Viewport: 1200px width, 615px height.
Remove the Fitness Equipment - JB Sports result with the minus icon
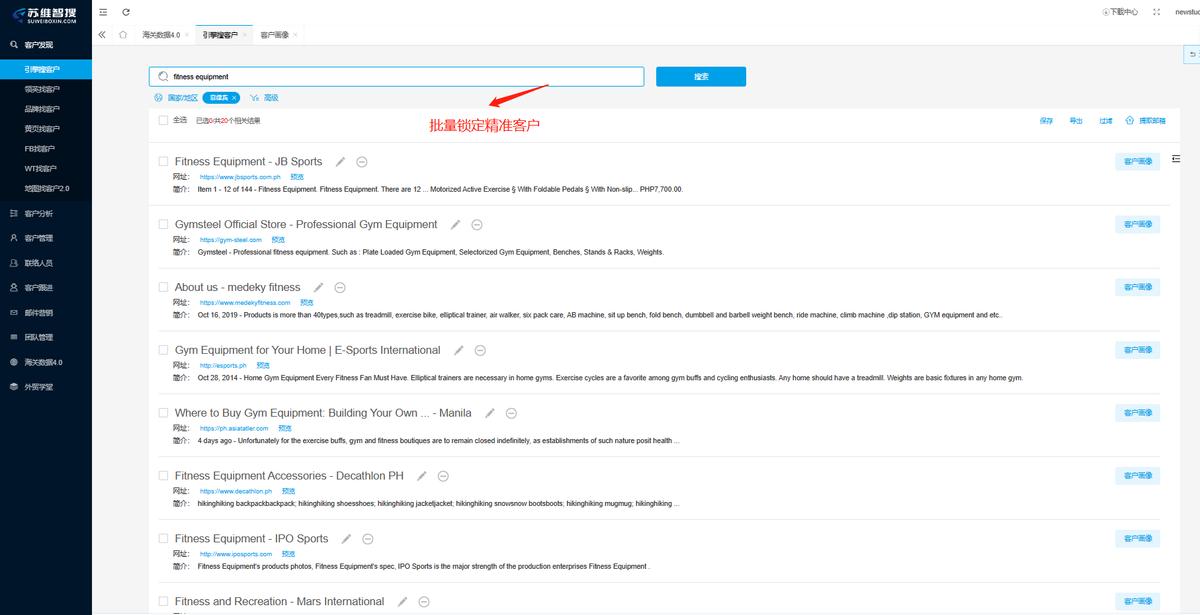point(362,161)
